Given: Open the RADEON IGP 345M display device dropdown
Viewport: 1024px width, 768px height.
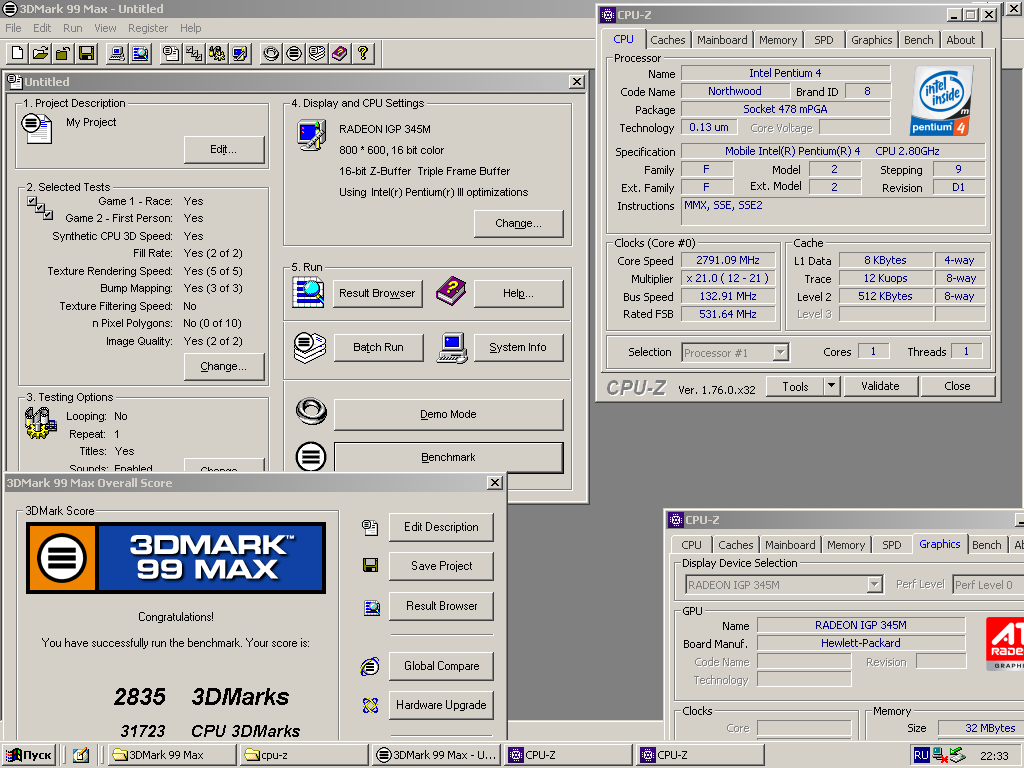Looking at the screenshot, I should 874,584.
